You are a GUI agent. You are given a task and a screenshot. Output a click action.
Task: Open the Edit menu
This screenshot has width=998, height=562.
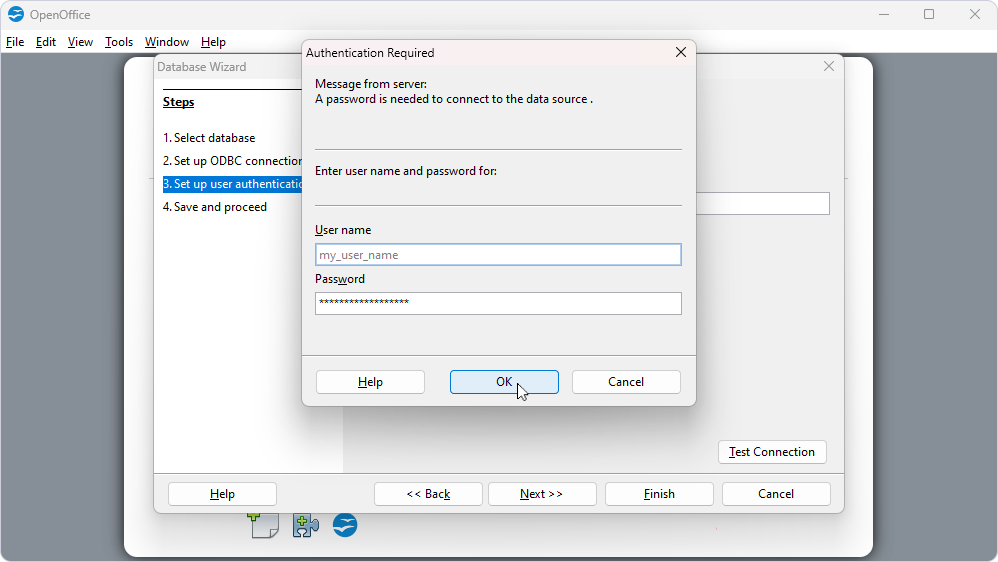point(46,42)
